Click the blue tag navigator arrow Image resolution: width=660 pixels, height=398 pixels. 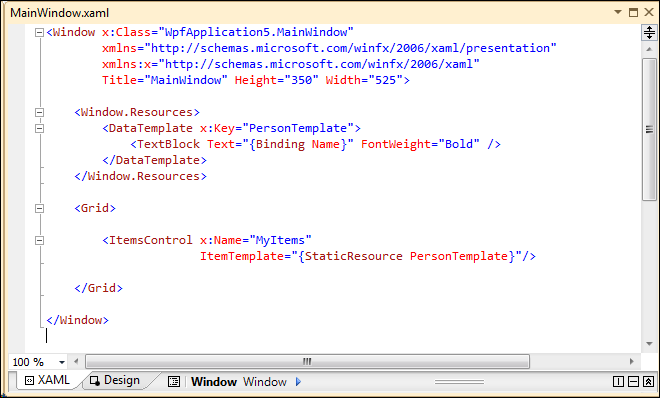(298, 382)
